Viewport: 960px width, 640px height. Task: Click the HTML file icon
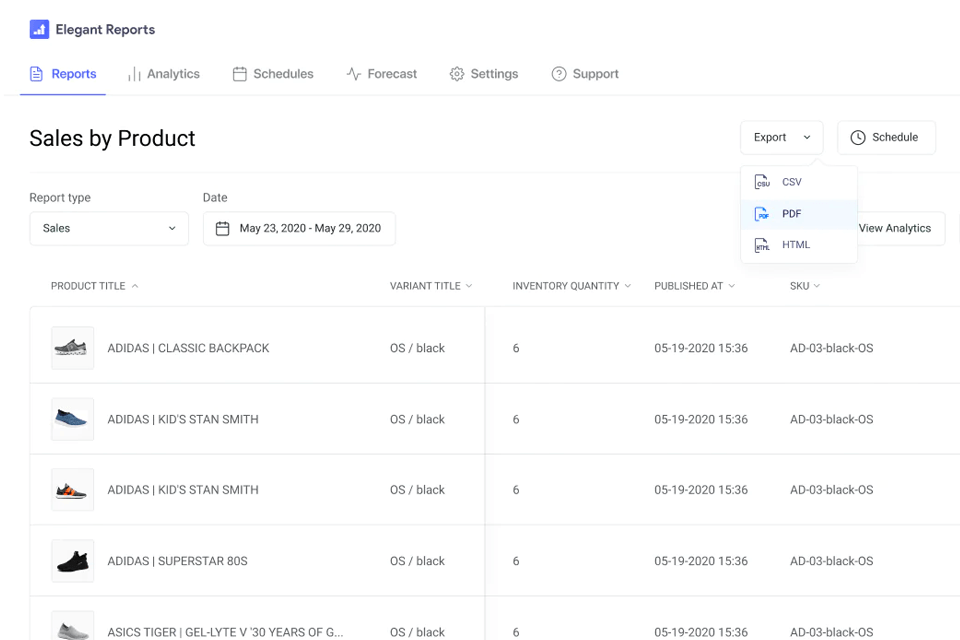pyautogui.click(x=762, y=245)
